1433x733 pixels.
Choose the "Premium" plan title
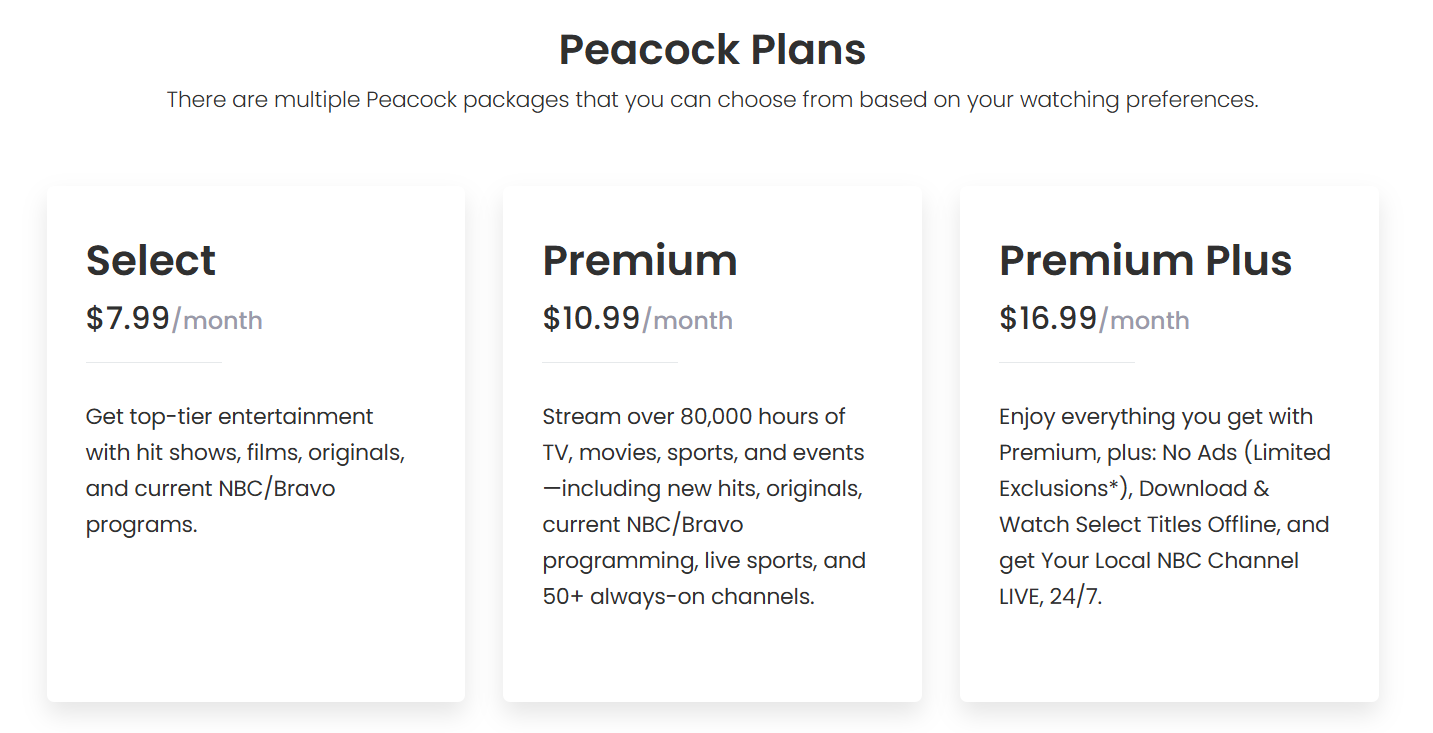(x=640, y=261)
